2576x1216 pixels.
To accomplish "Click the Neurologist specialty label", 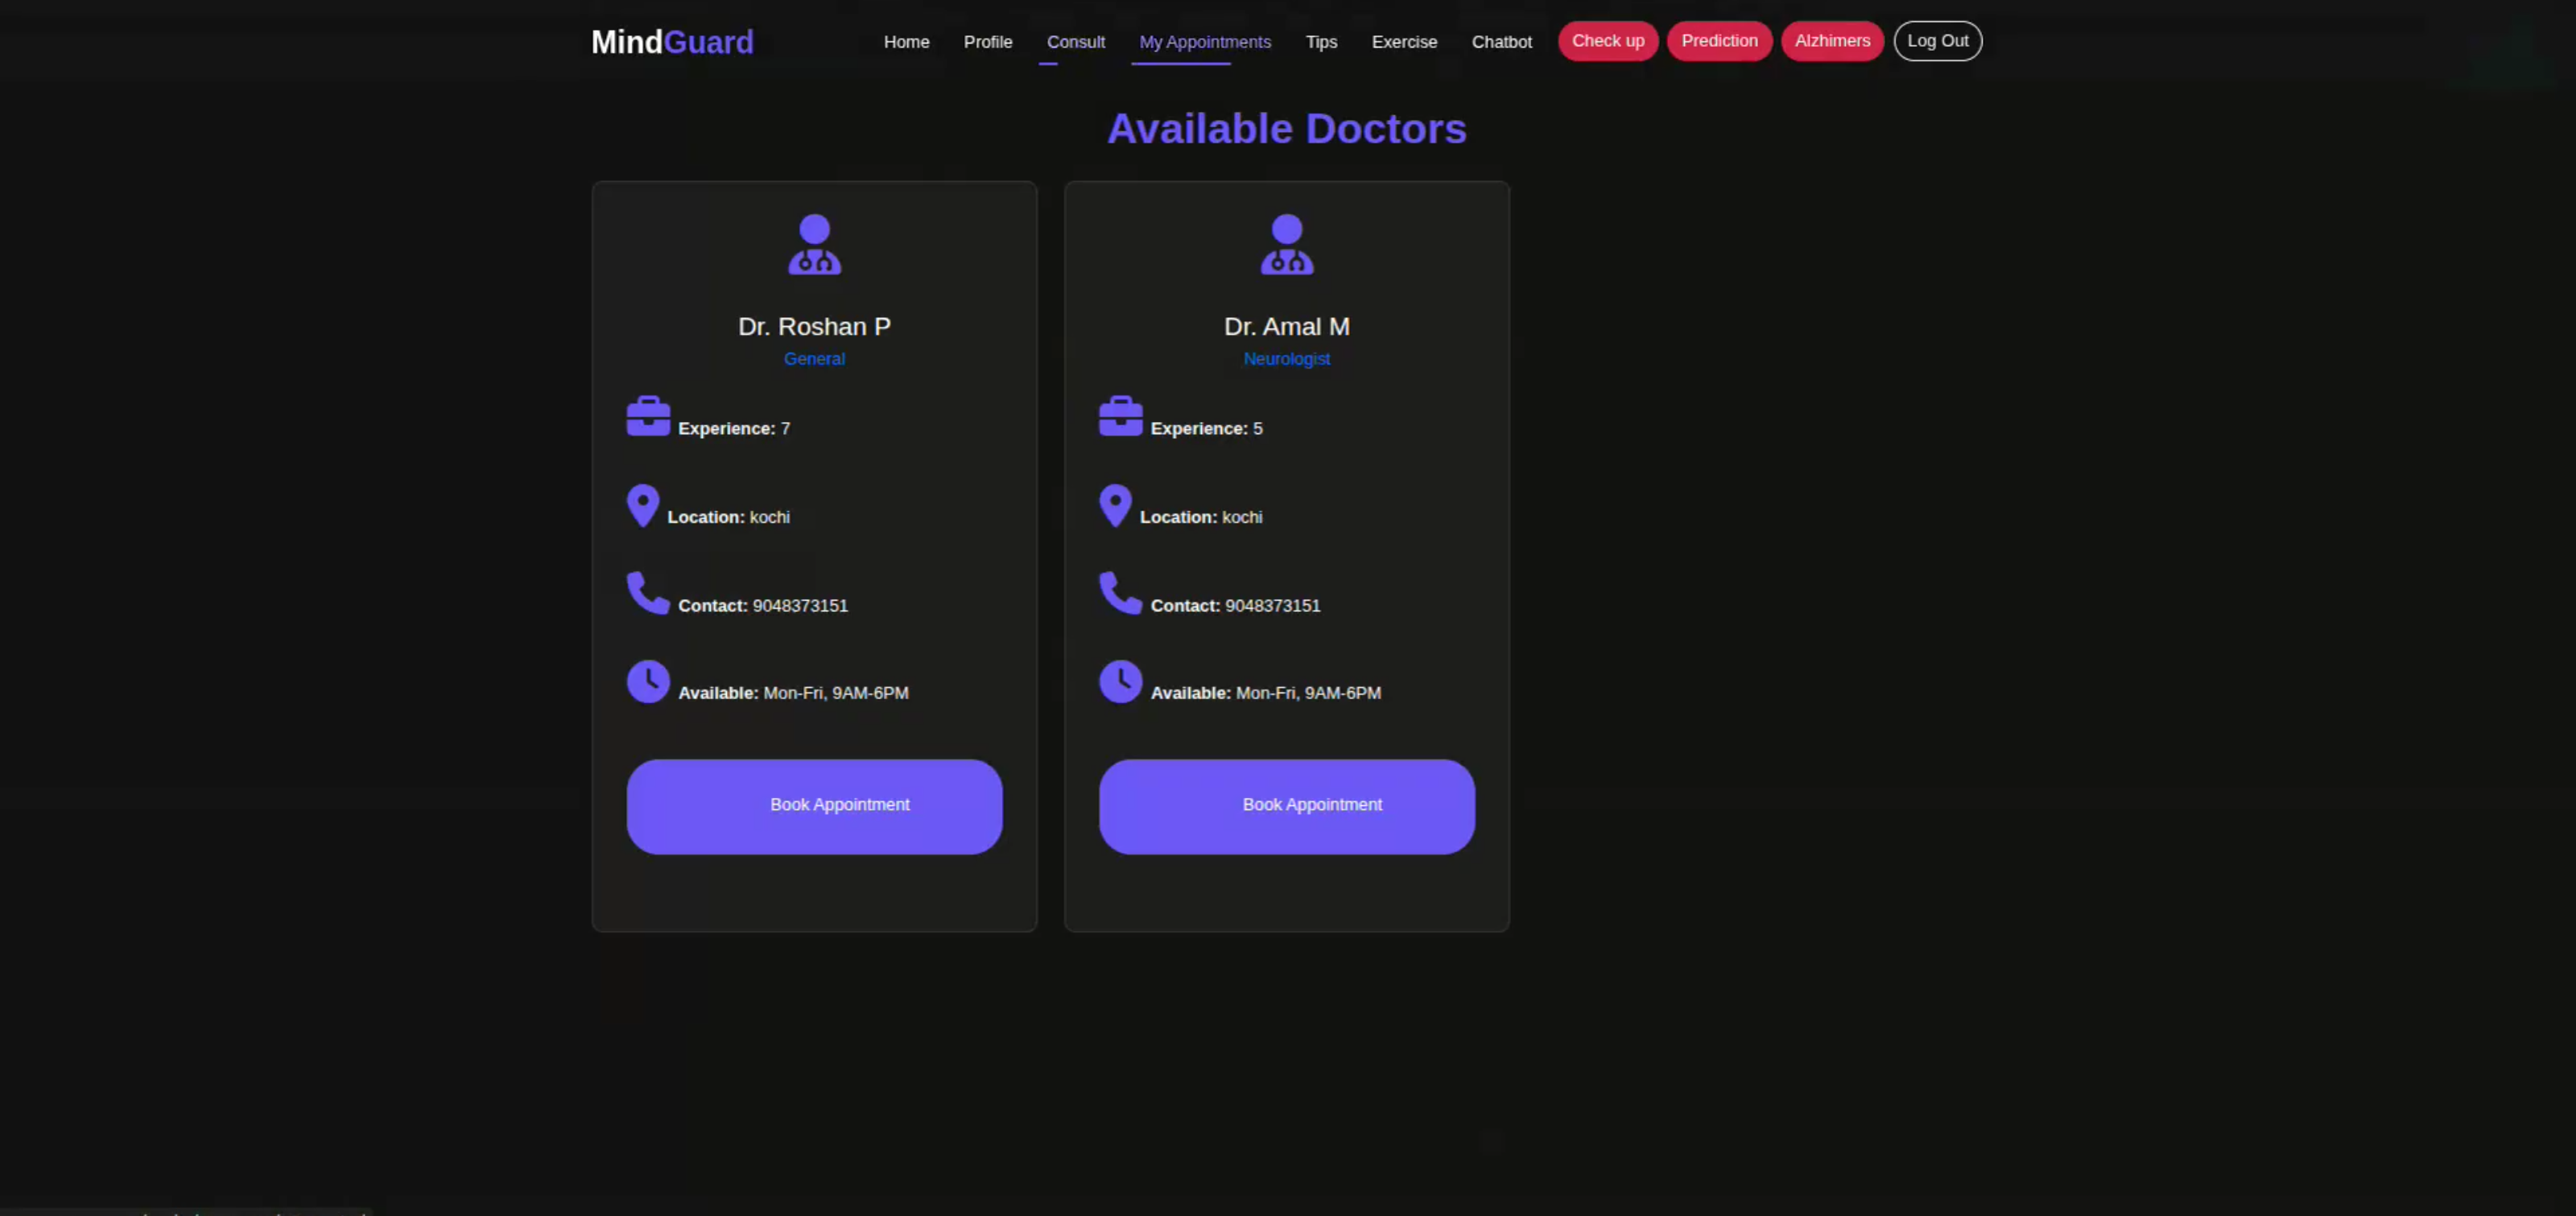I will [1287, 359].
